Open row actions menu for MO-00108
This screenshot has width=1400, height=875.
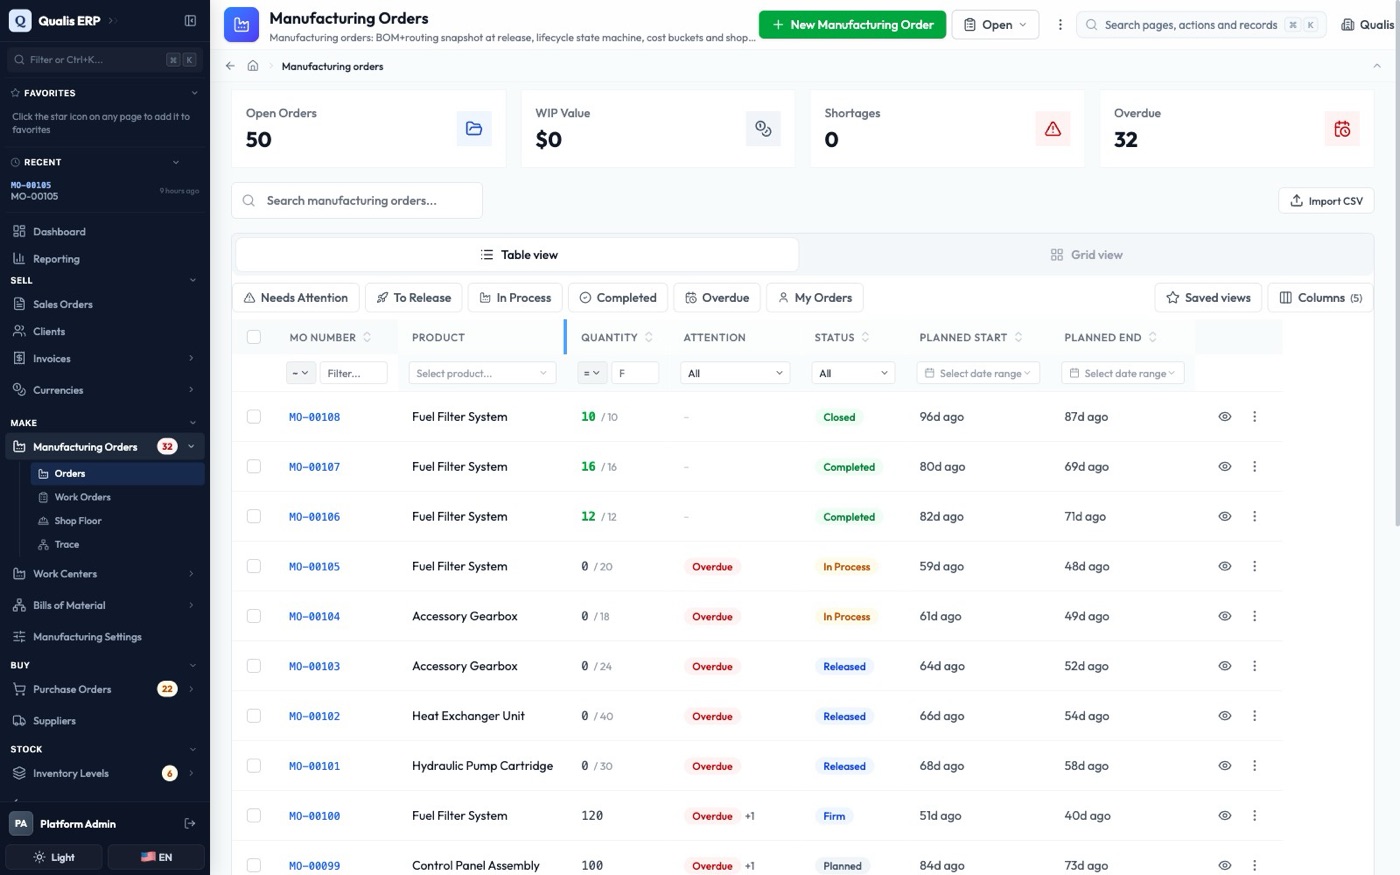[x=1254, y=416]
